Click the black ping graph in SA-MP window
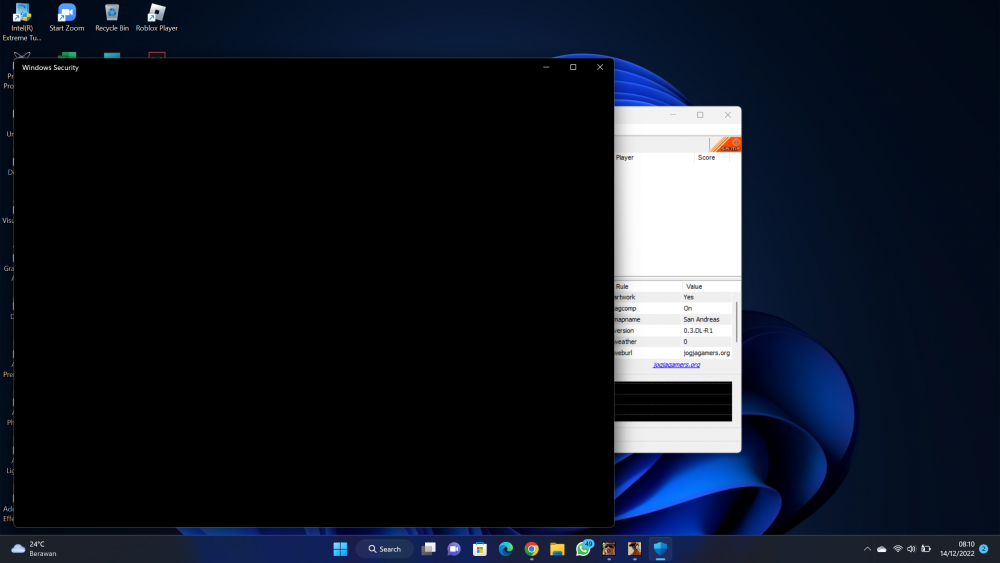This screenshot has width=1000, height=563. 673,401
